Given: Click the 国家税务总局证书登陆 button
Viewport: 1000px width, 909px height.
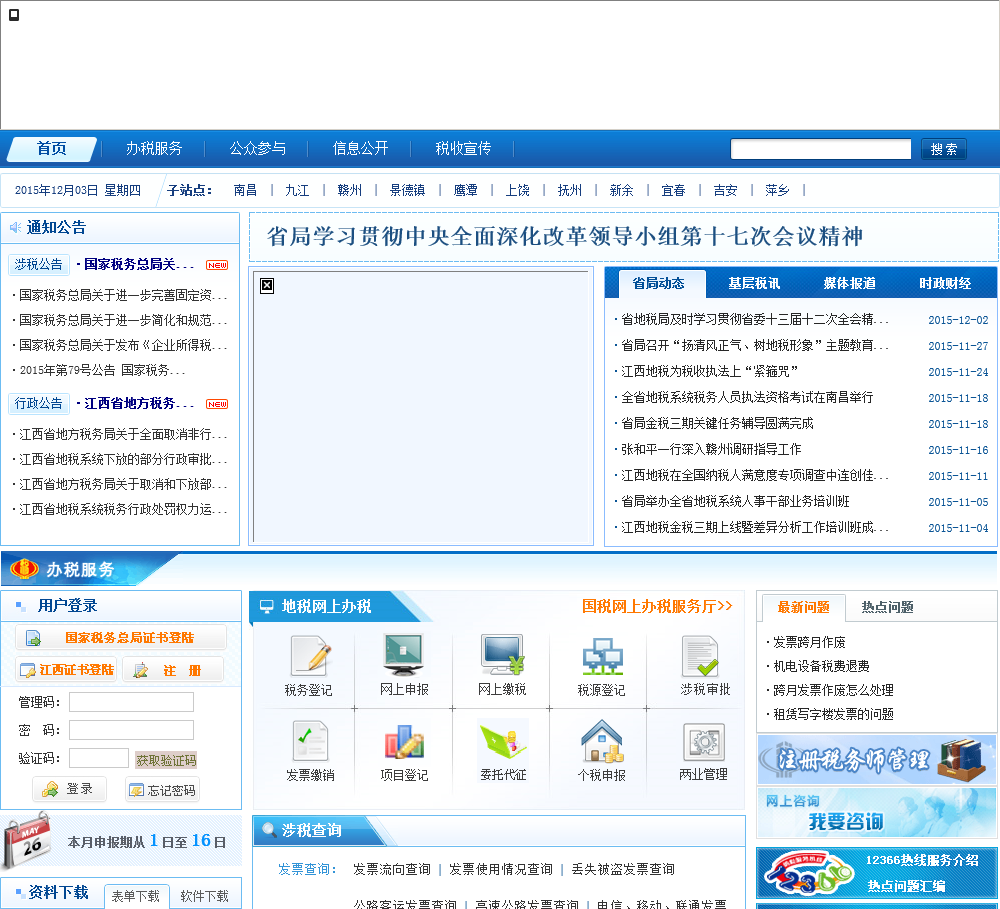Looking at the screenshot, I should tap(121, 637).
